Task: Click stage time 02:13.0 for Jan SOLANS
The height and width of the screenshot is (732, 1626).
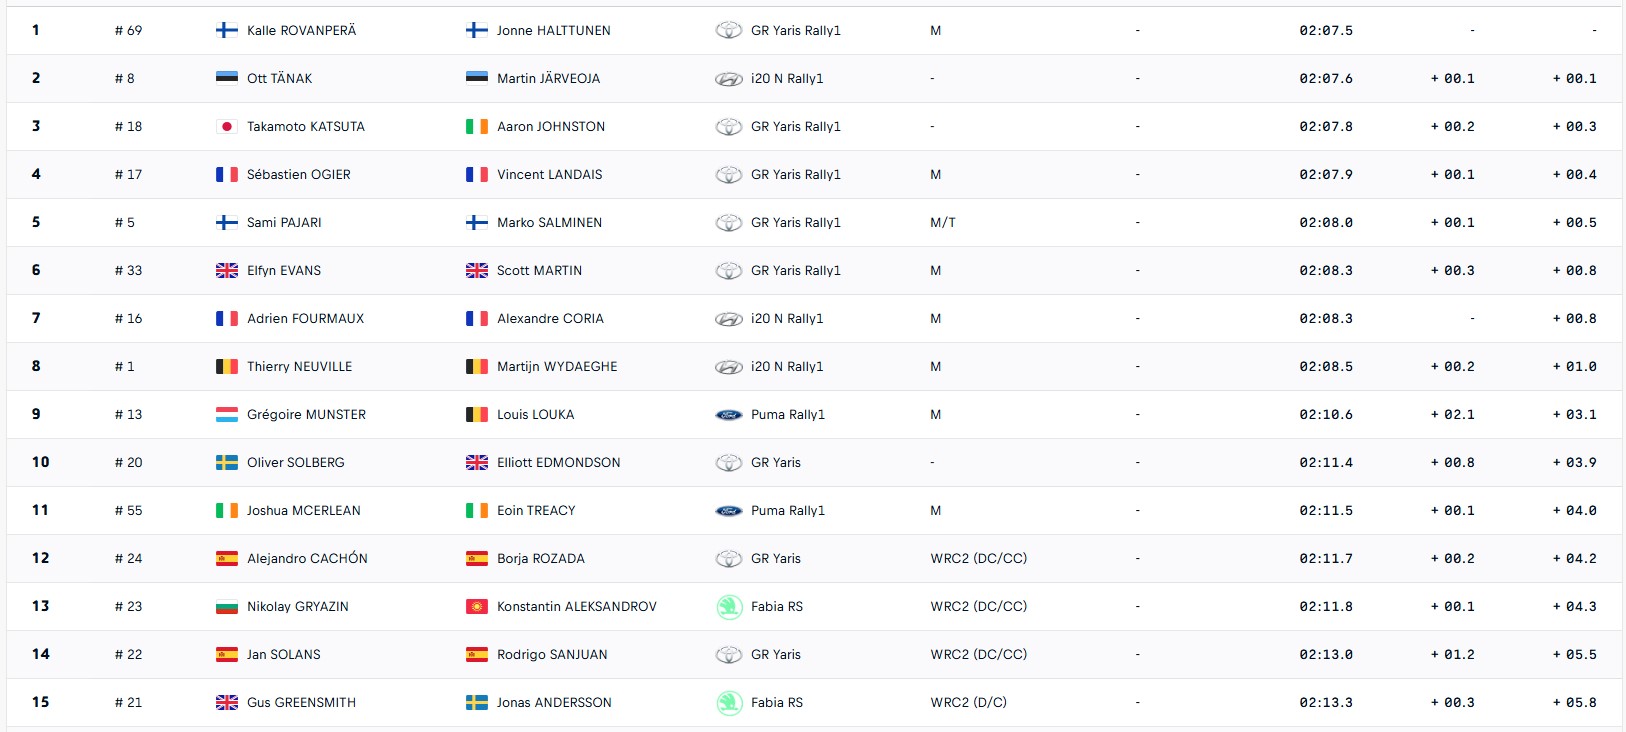Action: tap(1326, 655)
